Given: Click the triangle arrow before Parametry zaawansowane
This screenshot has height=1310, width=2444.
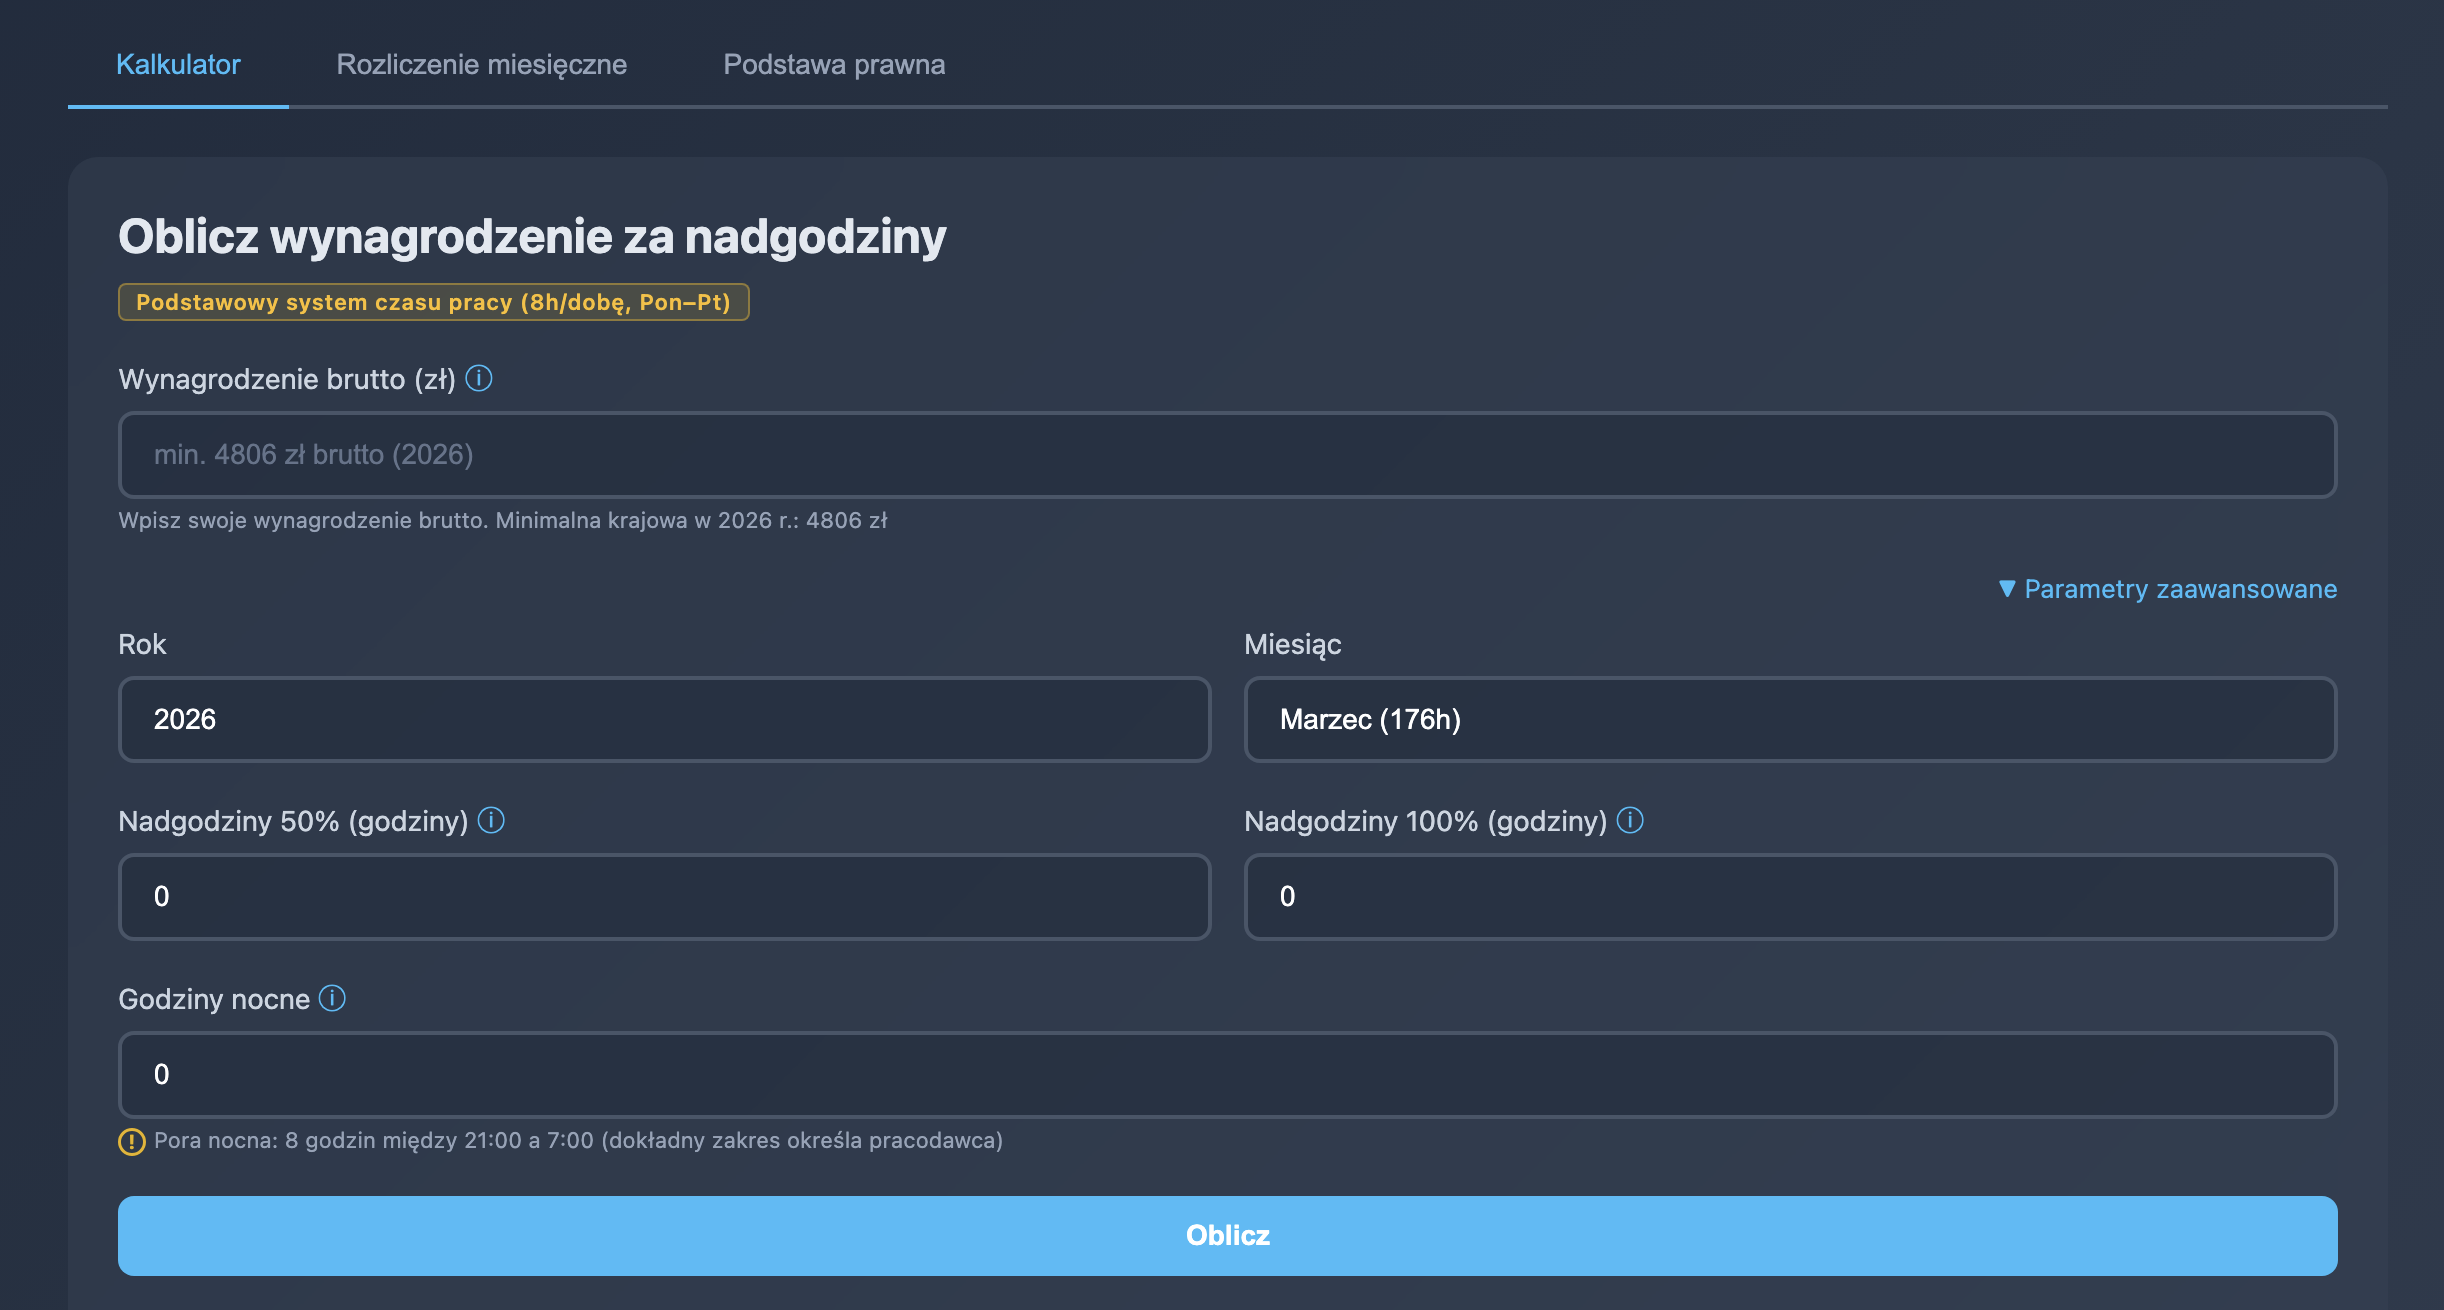Looking at the screenshot, I should (2006, 589).
